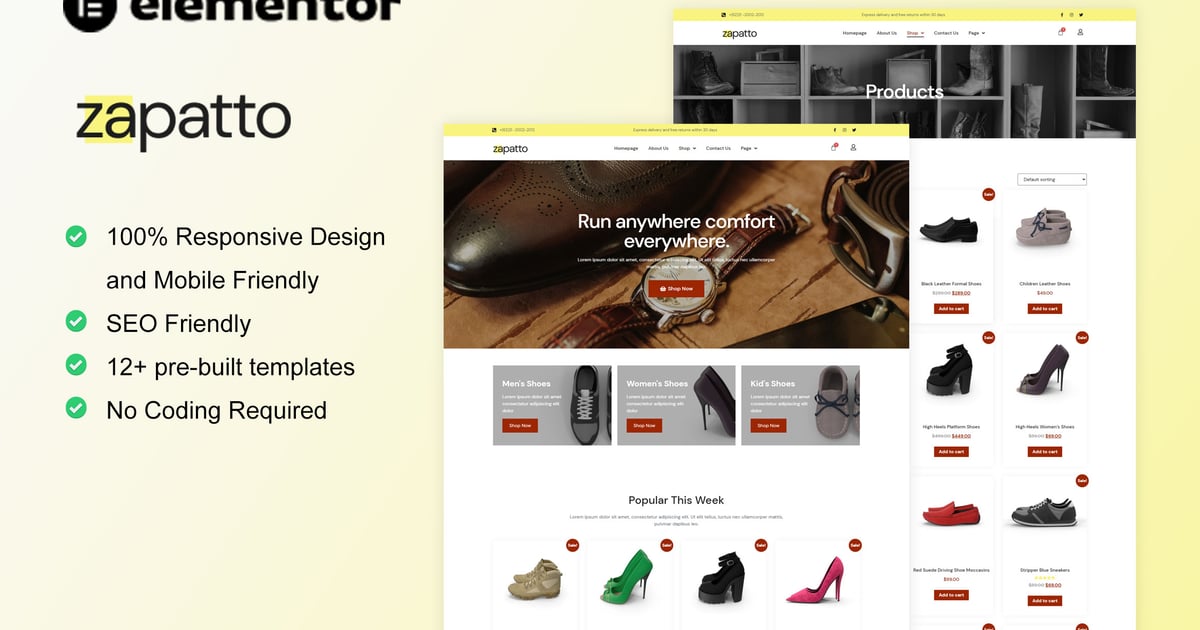Click the zapatto logo in the homepage mockup header
The image size is (1200, 630).
click(510, 148)
